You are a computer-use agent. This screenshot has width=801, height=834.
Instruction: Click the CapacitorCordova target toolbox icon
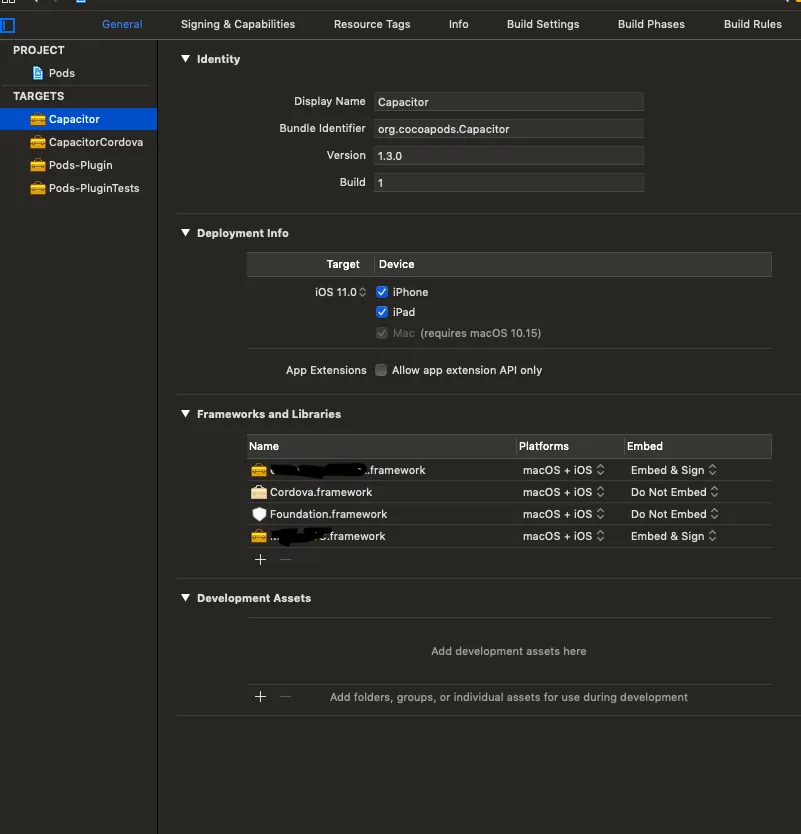(38, 142)
